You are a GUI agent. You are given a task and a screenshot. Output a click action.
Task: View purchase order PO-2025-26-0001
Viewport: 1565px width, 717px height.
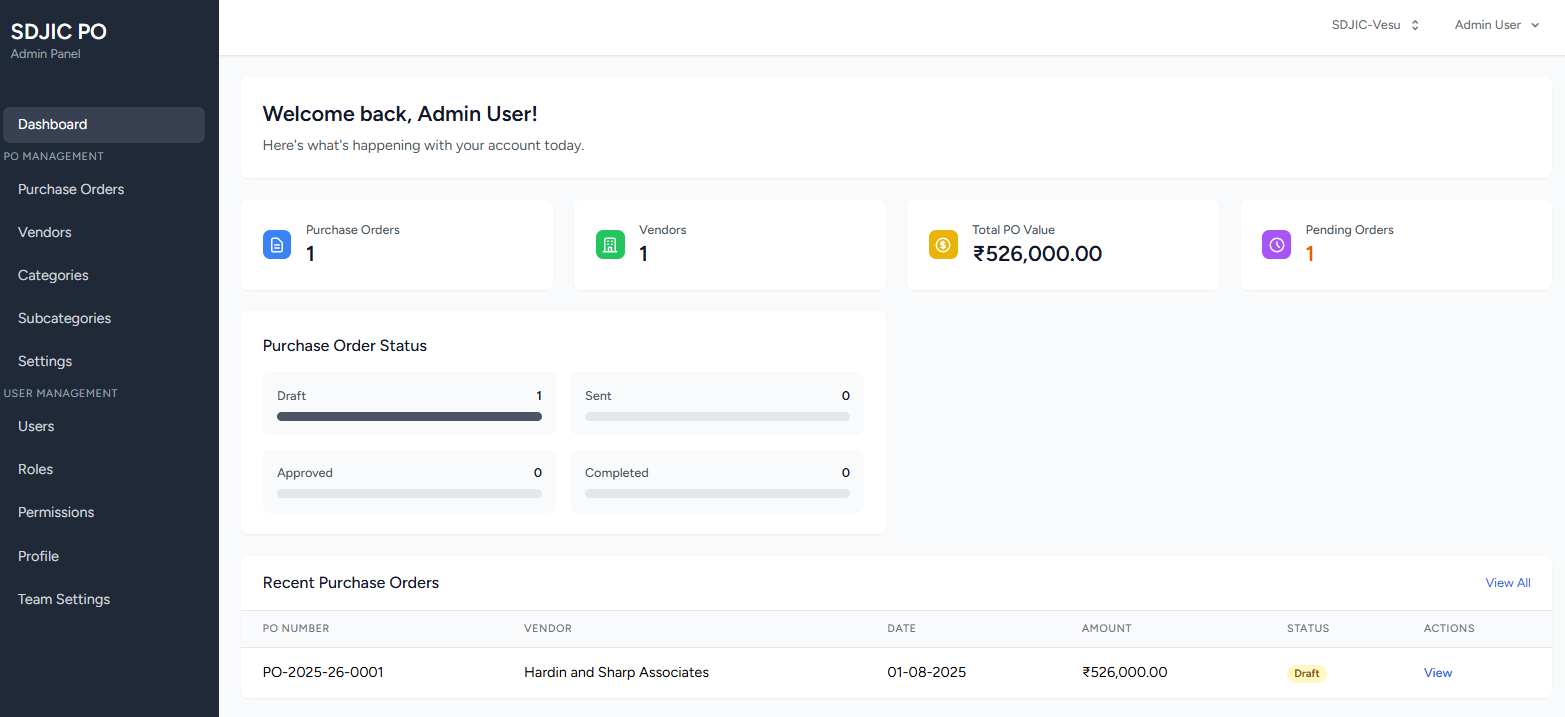[x=1437, y=672]
